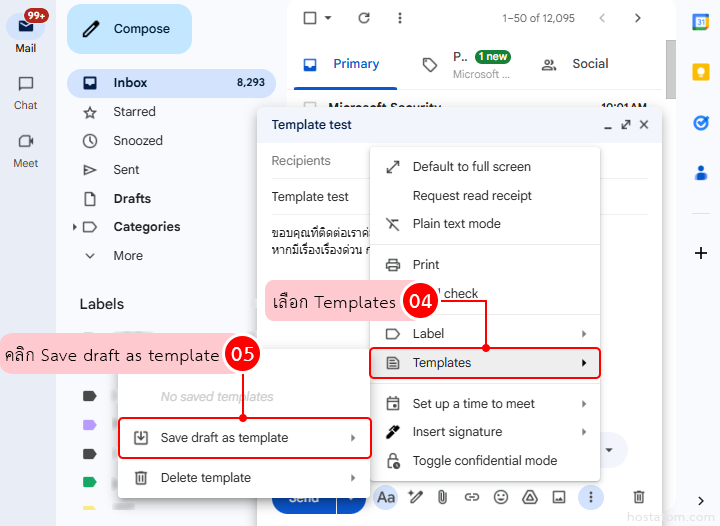Open the Inbox folder

point(171,83)
